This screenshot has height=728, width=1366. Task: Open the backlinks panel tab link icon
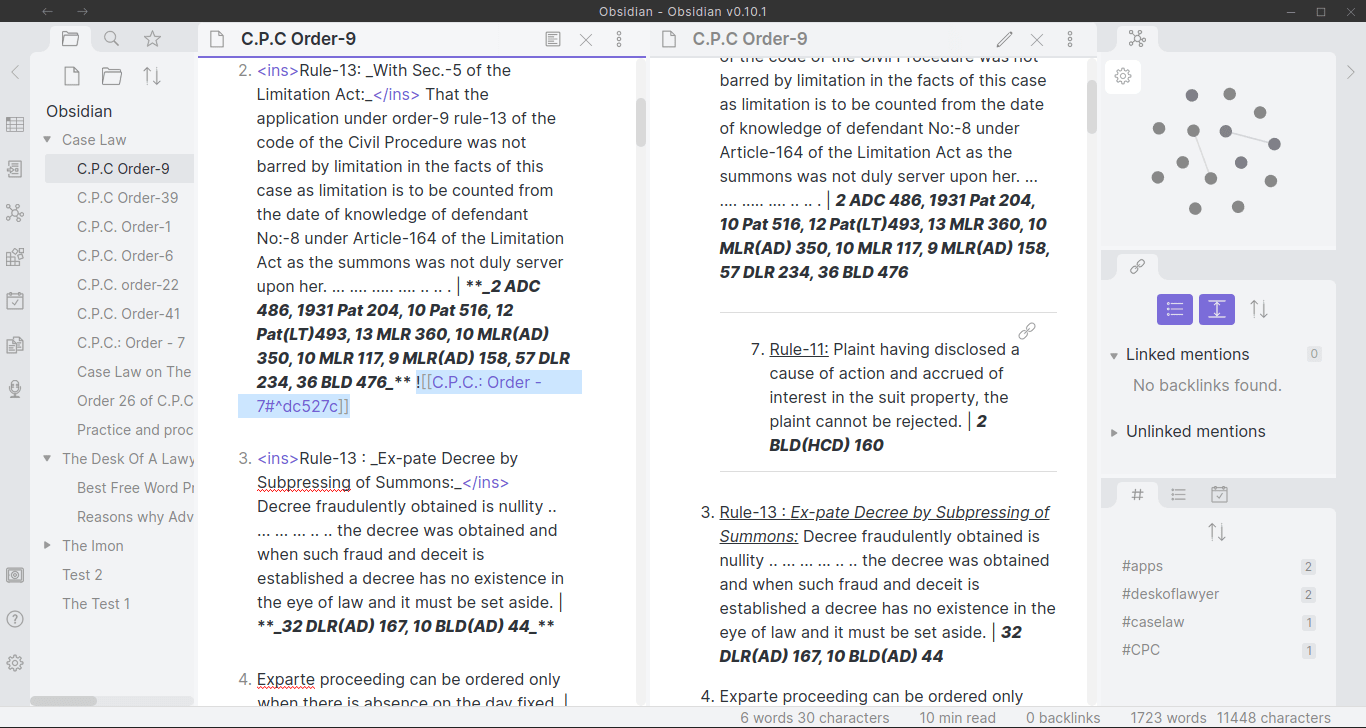[x=1137, y=267]
